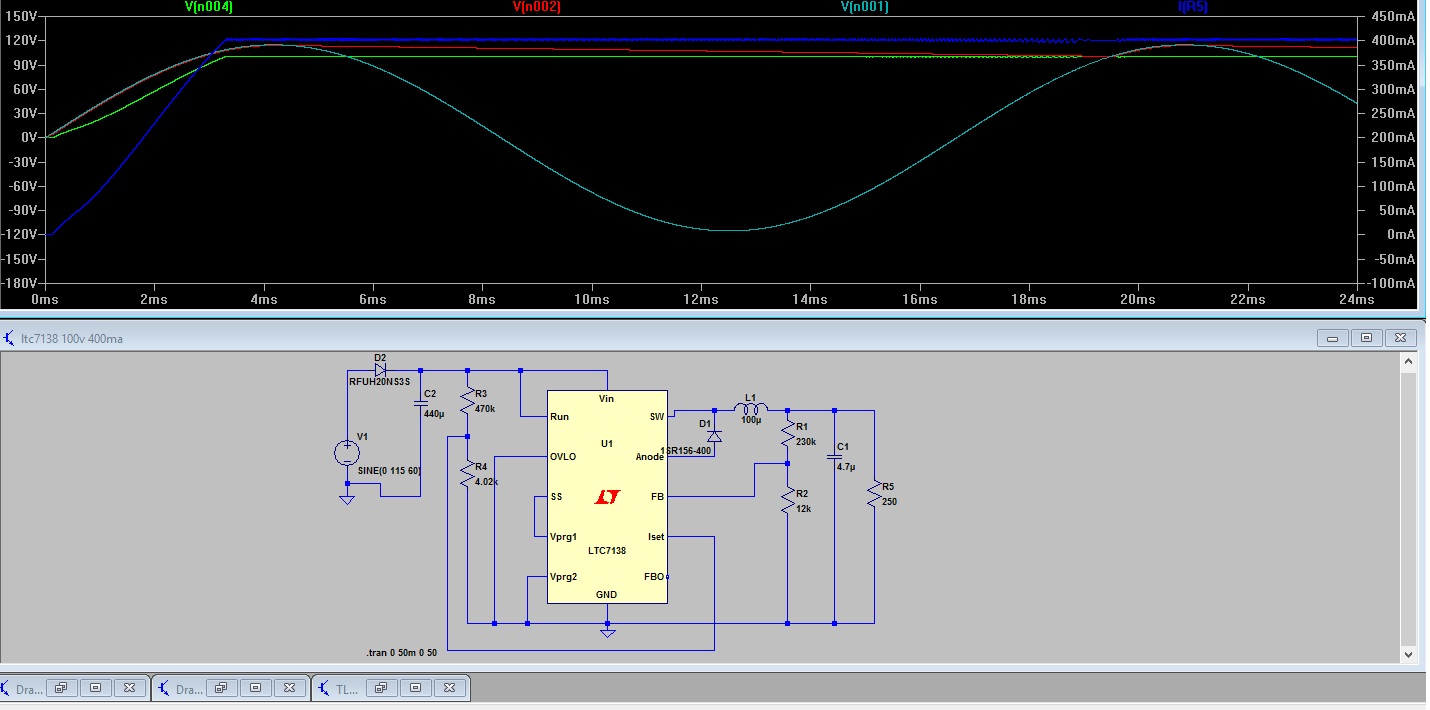Click the schematic scrollbar down arrow
The image size is (1430, 710).
click(1410, 654)
